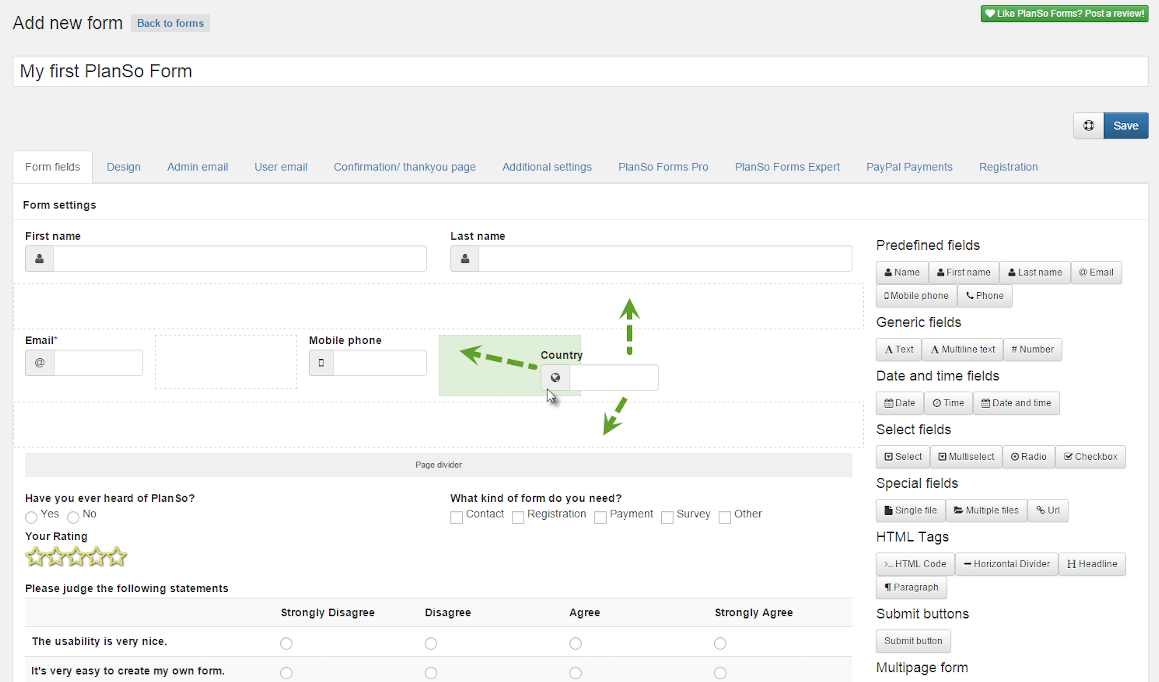
Task: Open the Admin email tab
Action: [x=197, y=167]
